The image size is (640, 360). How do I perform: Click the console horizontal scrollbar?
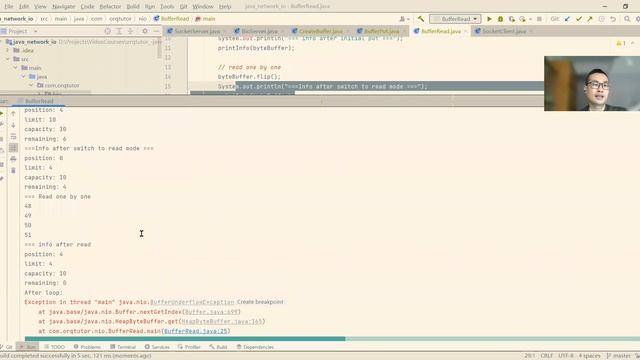point(185,339)
